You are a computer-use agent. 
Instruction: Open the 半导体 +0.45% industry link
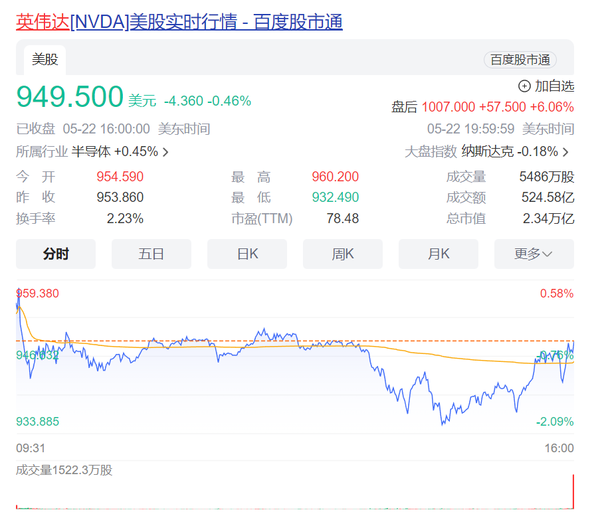115,152
